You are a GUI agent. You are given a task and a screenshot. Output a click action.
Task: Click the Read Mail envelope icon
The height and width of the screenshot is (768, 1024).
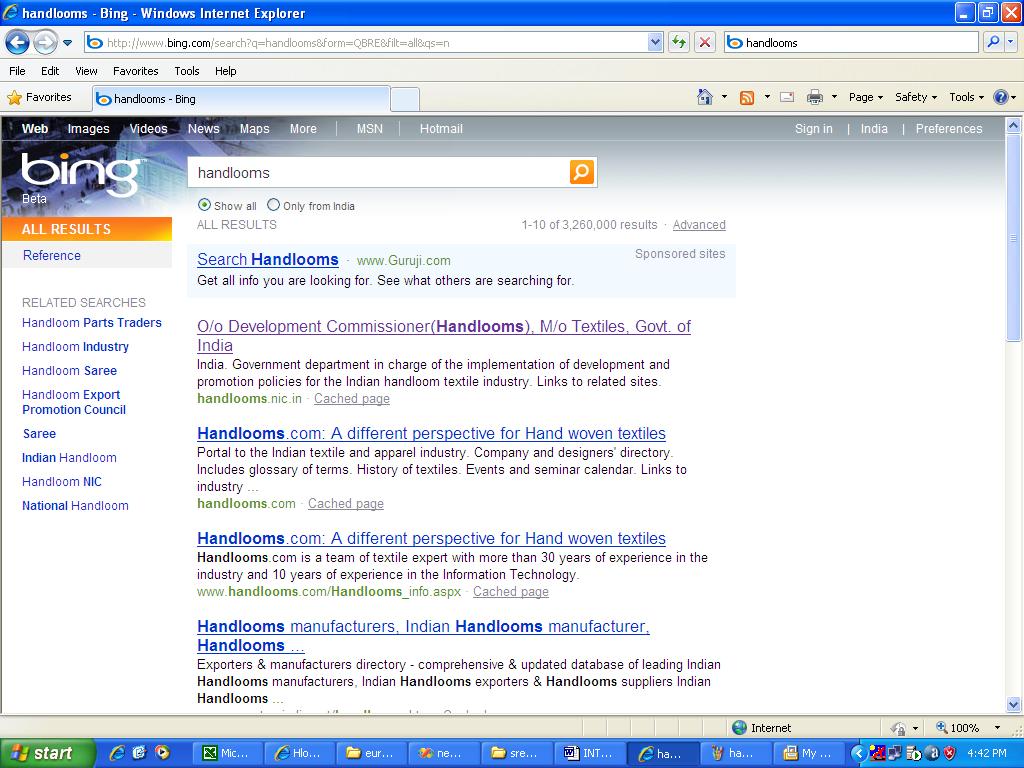coord(788,97)
